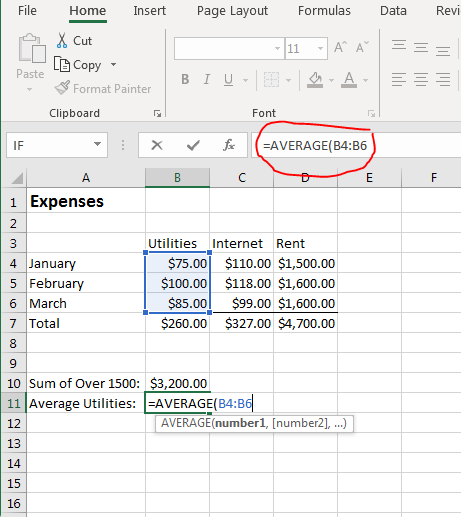Apply the Fill Color bucket
The height and width of the screenshot is (517, 461).
coord(315,80)
